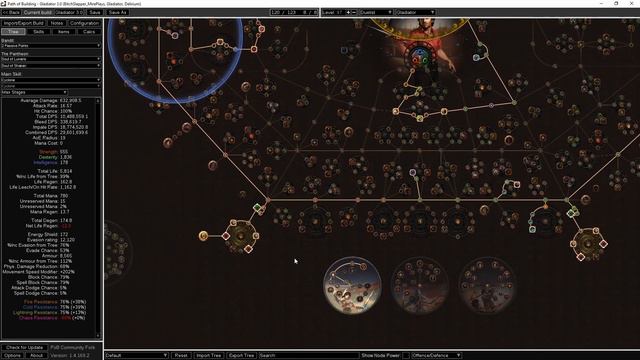Open the Configuration section
The width and height of the screenshot is (640, 360).
(x=84, y=23)
